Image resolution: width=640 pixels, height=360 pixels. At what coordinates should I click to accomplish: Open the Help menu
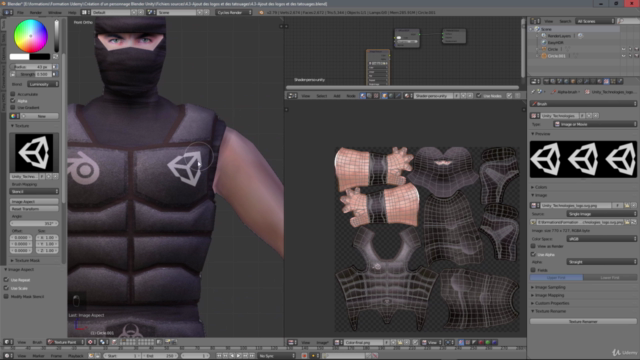(72, 13)
